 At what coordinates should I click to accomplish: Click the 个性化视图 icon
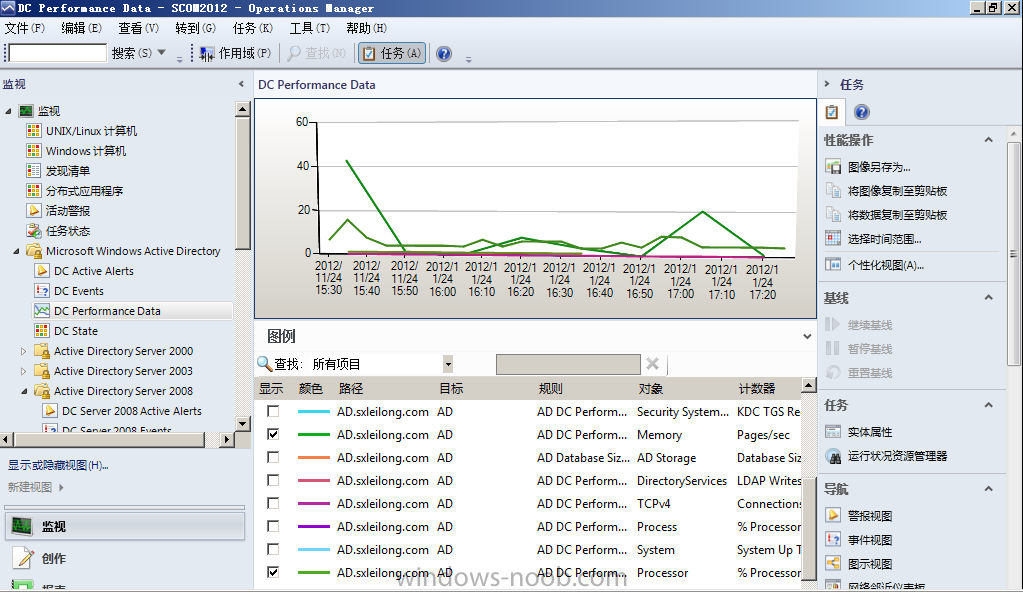coord(833,265)
